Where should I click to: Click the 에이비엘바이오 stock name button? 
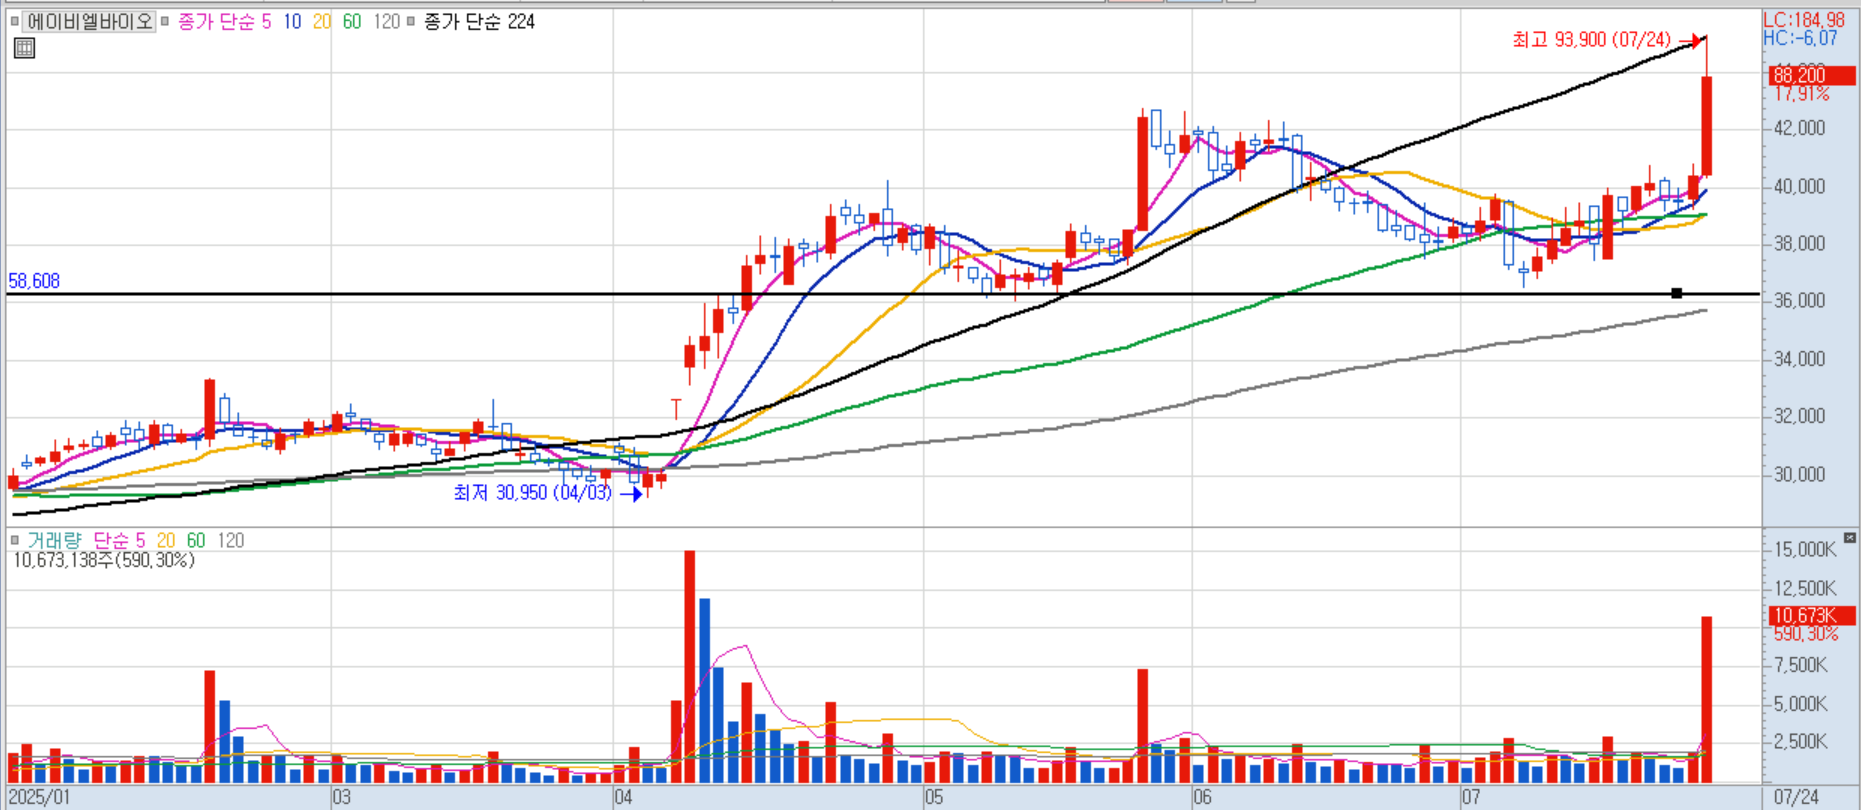pyautogui.click(x=90, y=21)
